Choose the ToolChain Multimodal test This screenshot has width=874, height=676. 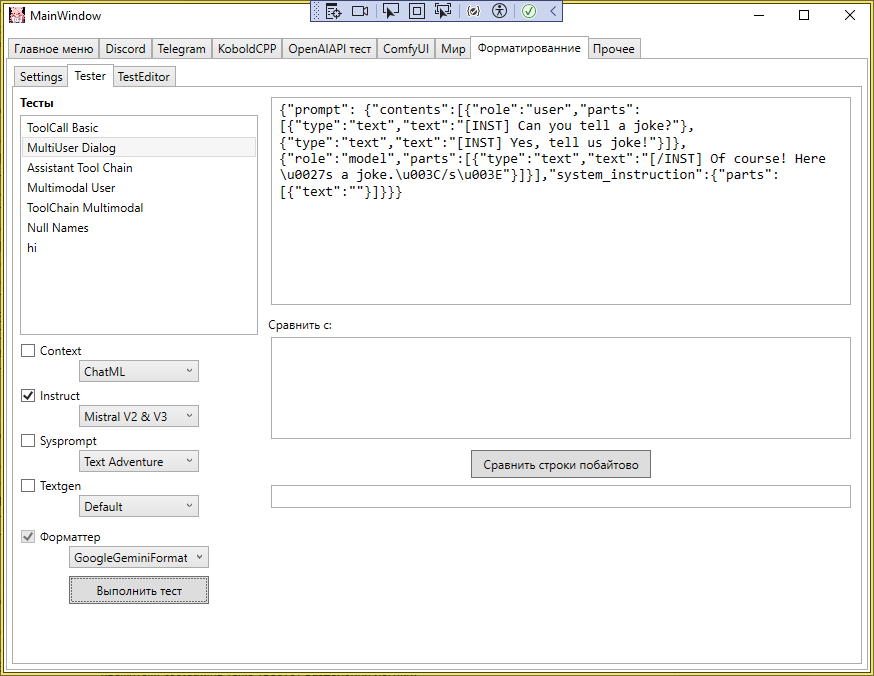coord(139,208)
